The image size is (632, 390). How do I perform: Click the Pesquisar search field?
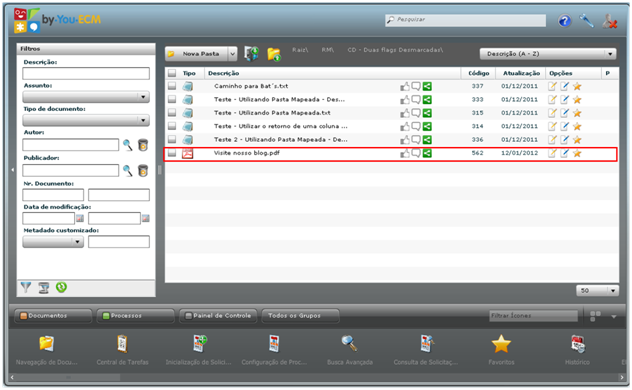466,20
